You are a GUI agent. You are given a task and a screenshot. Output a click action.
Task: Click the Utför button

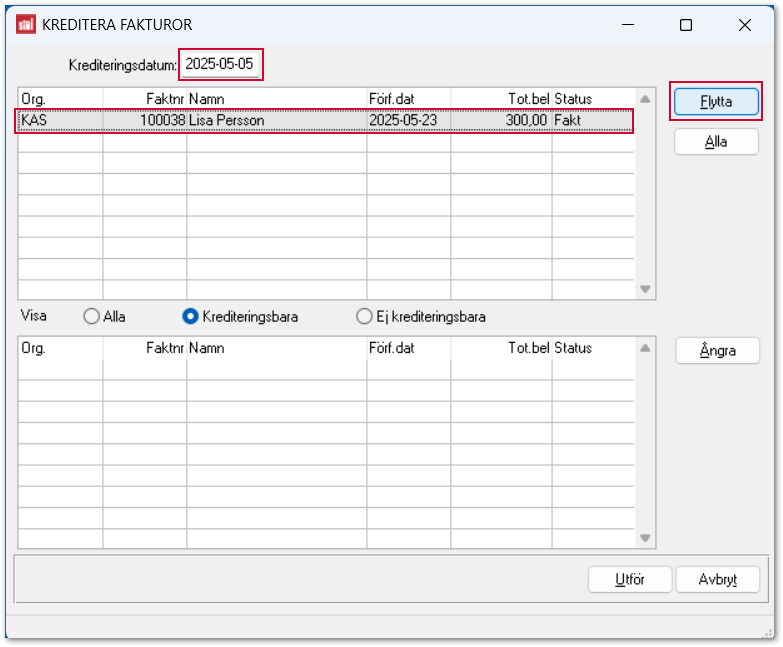point(630,579)
